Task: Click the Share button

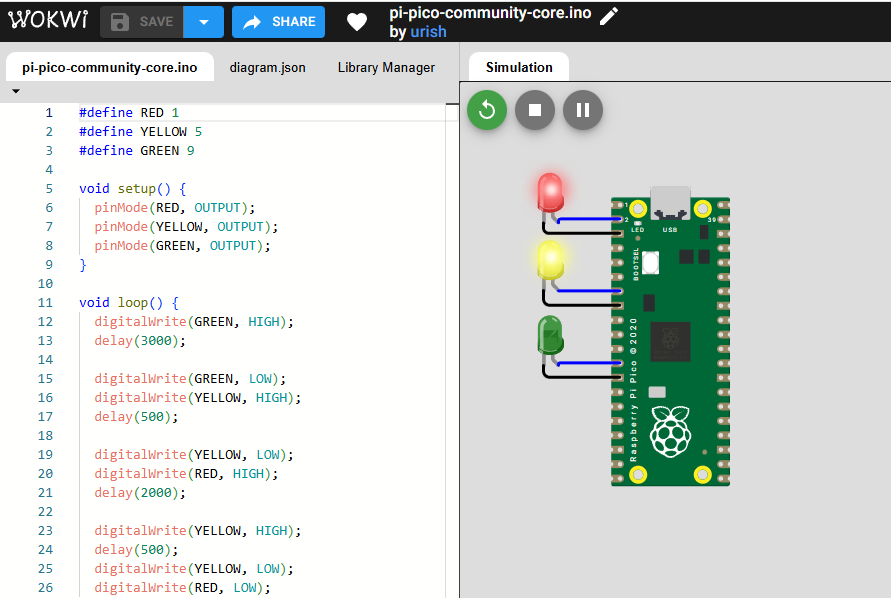Action: 278,22
